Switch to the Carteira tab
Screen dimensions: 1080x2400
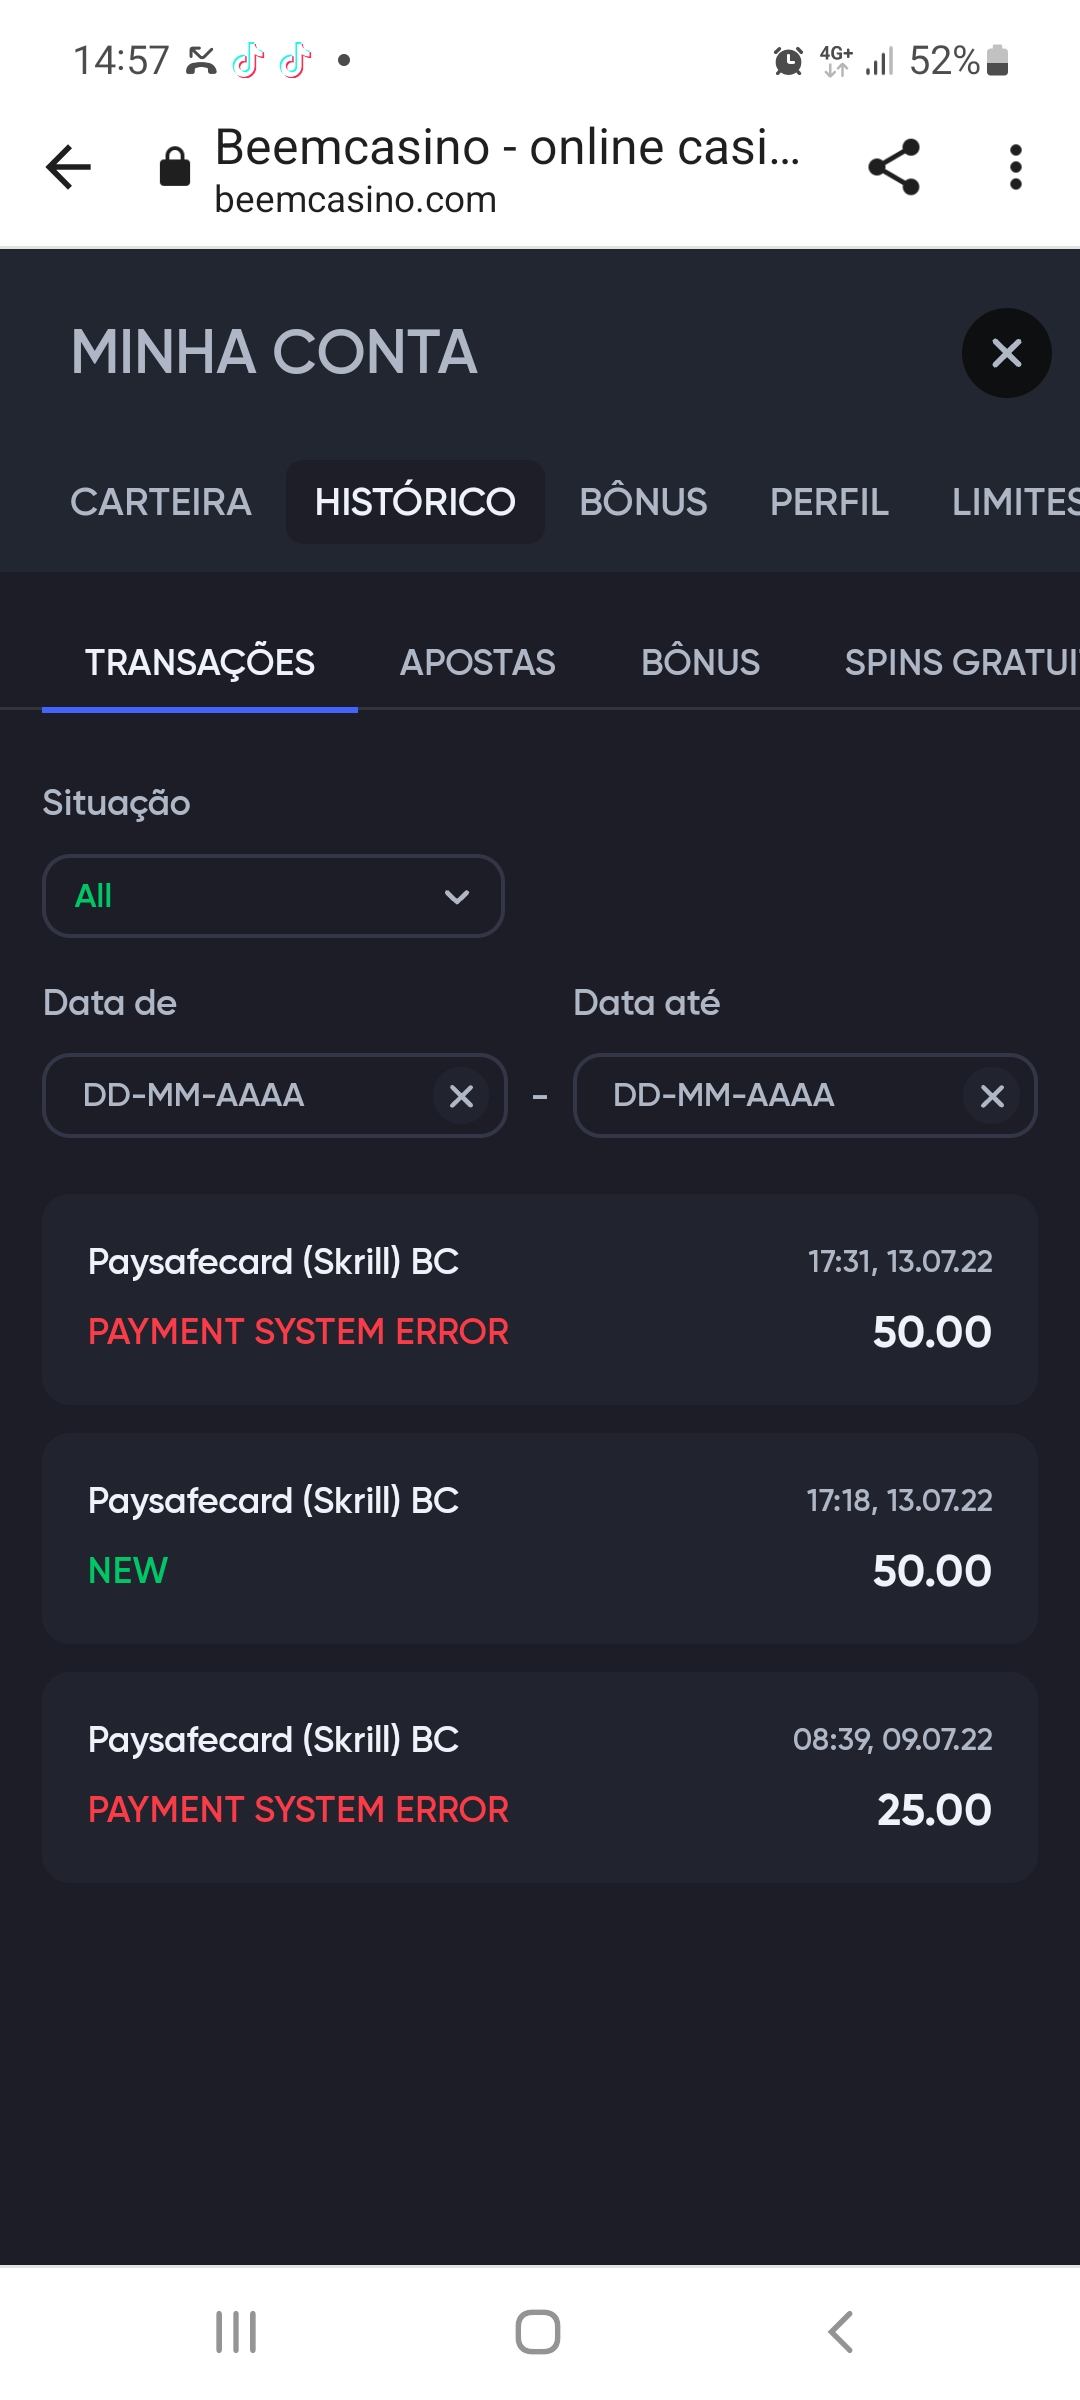point(160,502)
